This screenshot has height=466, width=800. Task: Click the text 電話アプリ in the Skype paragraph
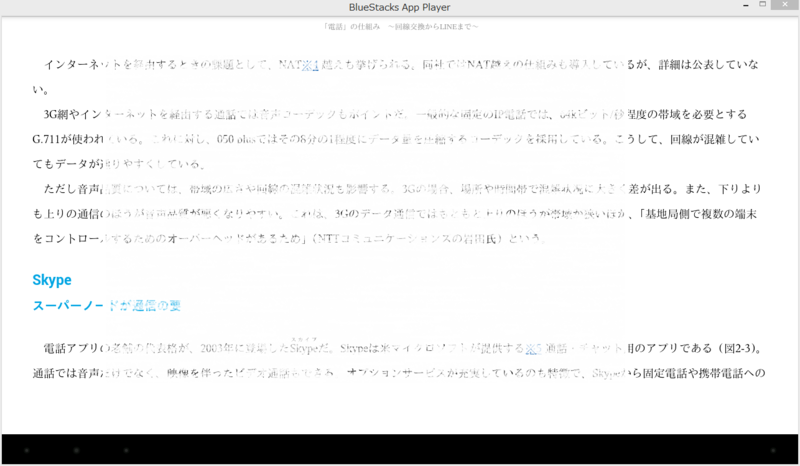click(x=70, y=349)
